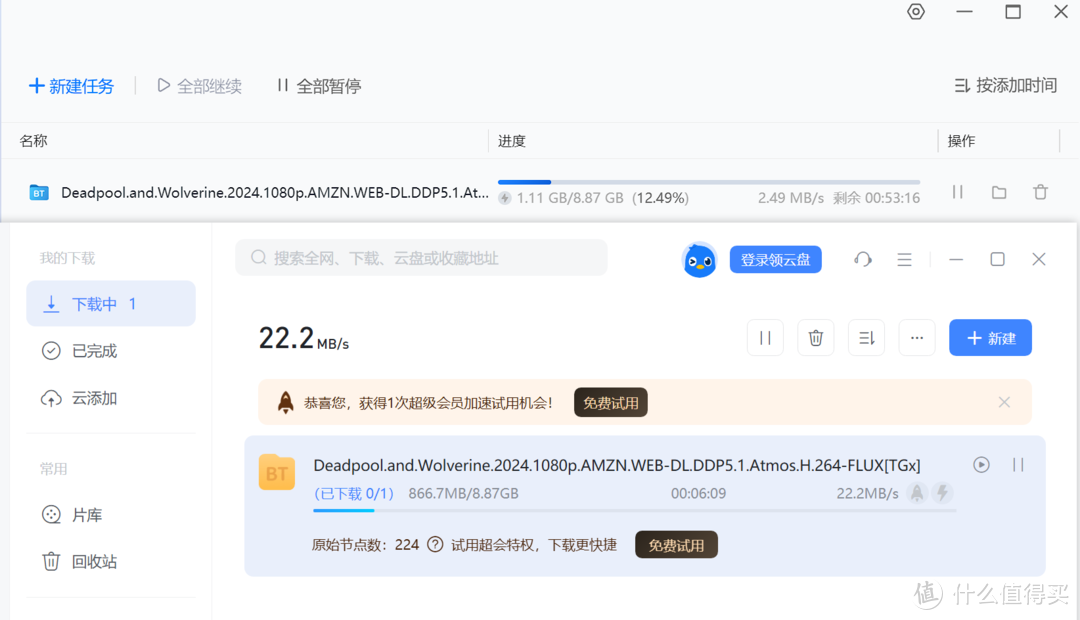The width and height of the screenshot is (1080, 620).
Task: Click the 登录领云盘 login button
Action: [775, 259]
